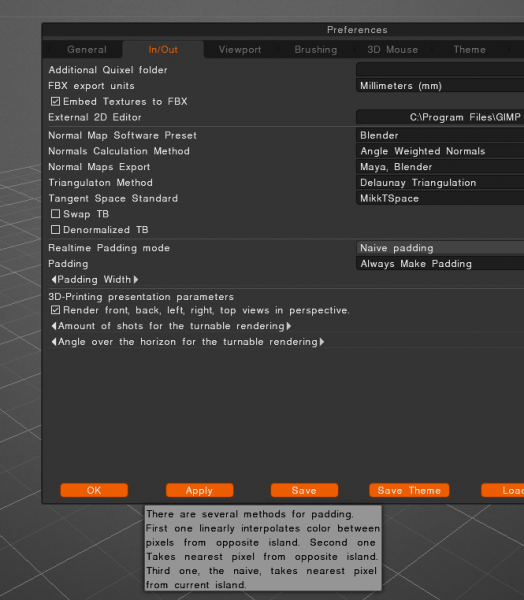Screen dimensions: 524x600
Task: Decrease Padding Width with left arrow
Action: pos(54,280)
